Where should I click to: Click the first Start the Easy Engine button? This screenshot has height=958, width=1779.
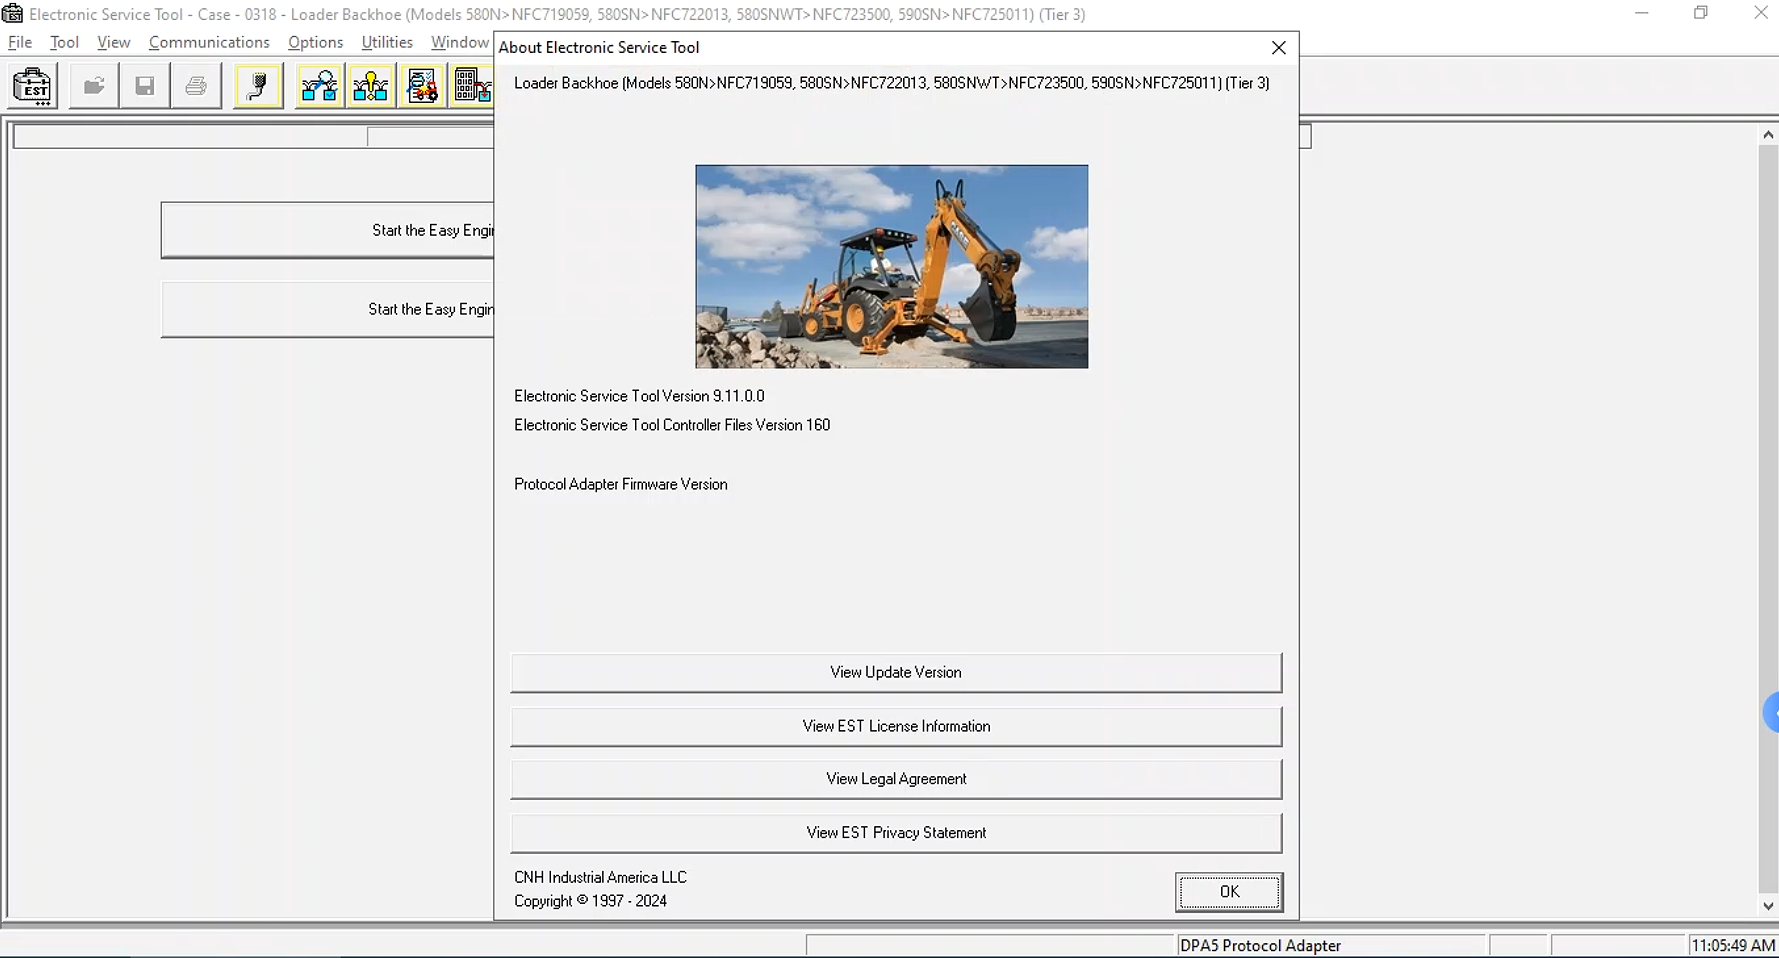click(x=328, y=230)
